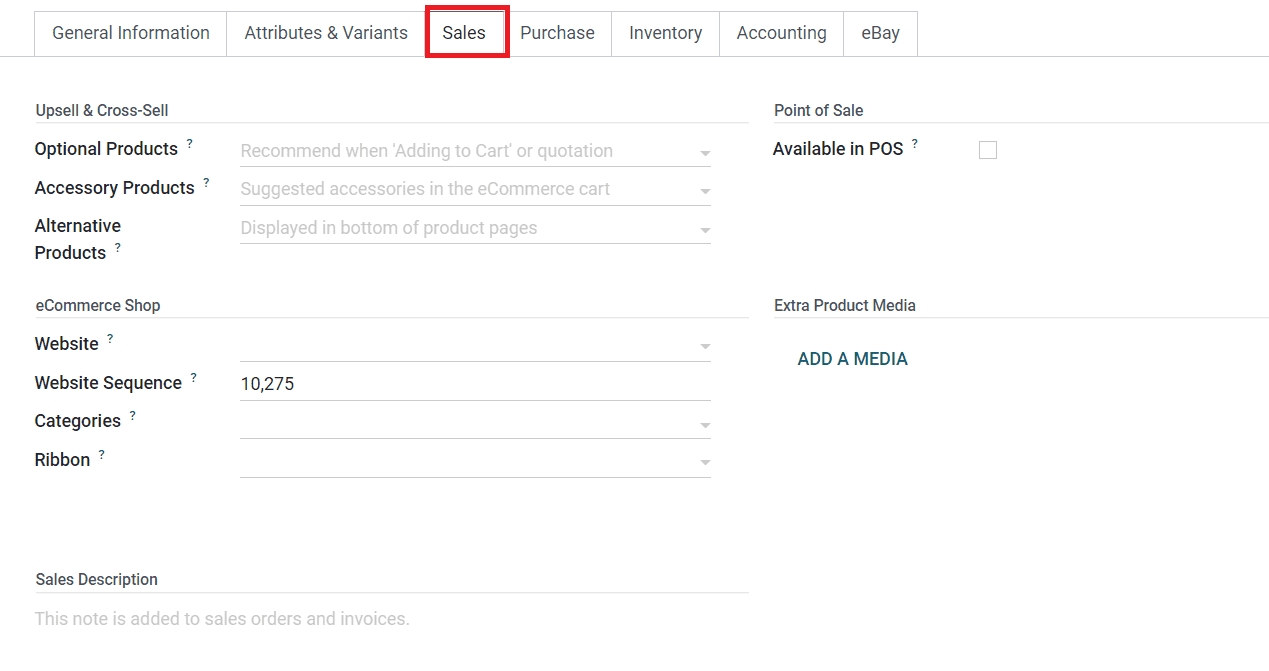Click help icon for Available in POS
Screen dimensions: 1269x671
pos(914,144)
